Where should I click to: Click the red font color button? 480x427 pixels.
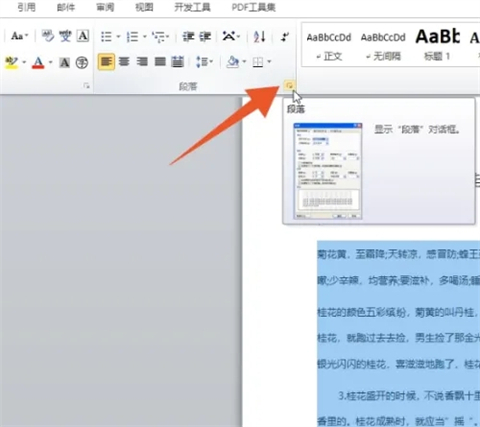tap(38, 62)
